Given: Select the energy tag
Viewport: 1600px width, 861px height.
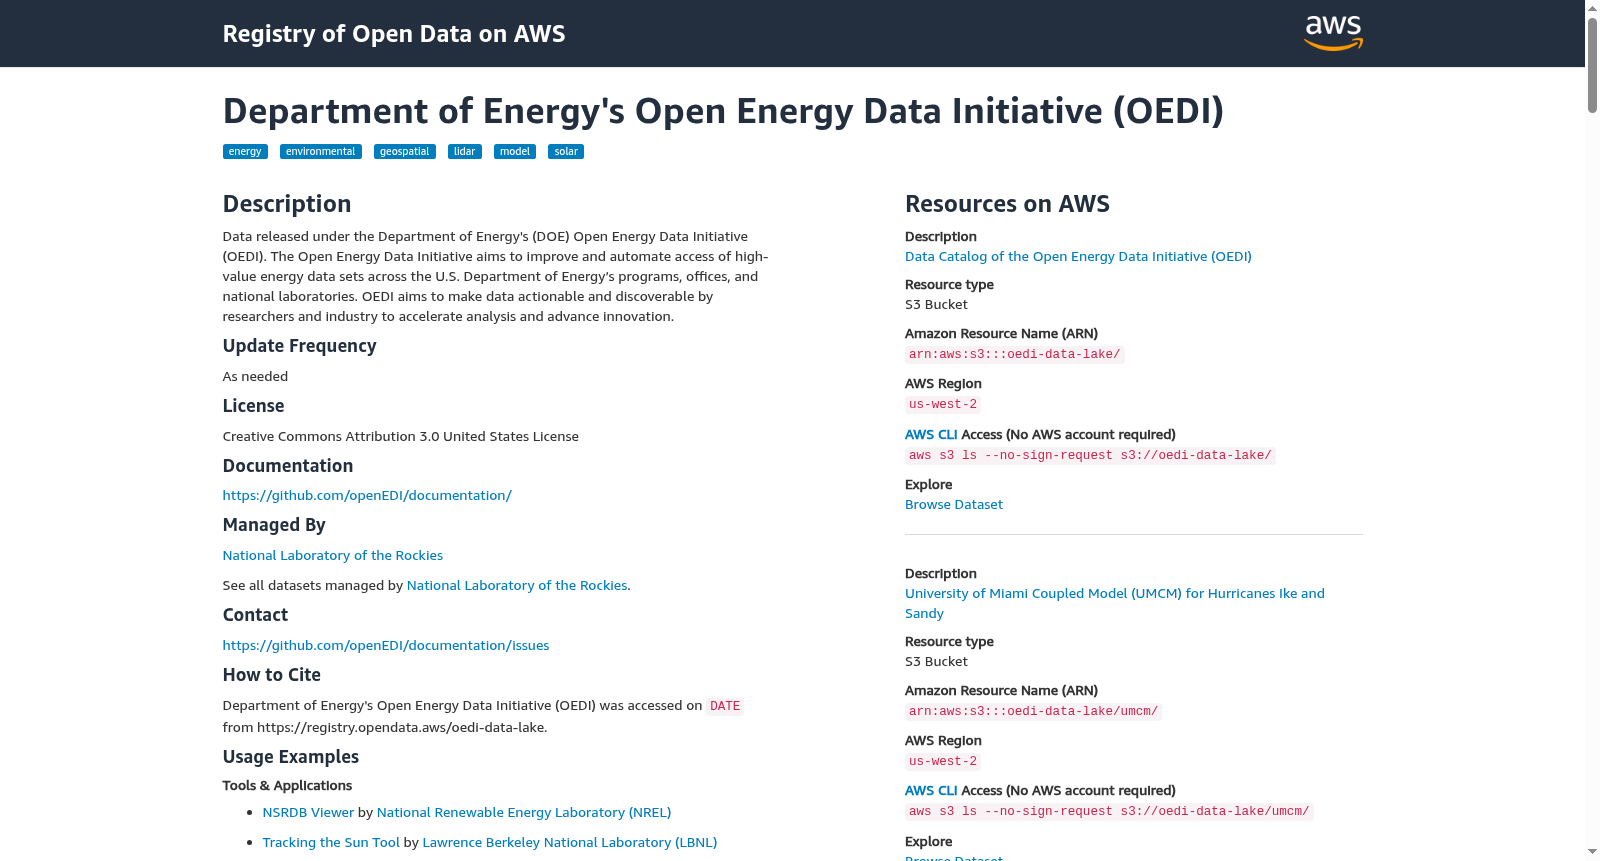Looking at the screenshot, I should click(245, 152).
